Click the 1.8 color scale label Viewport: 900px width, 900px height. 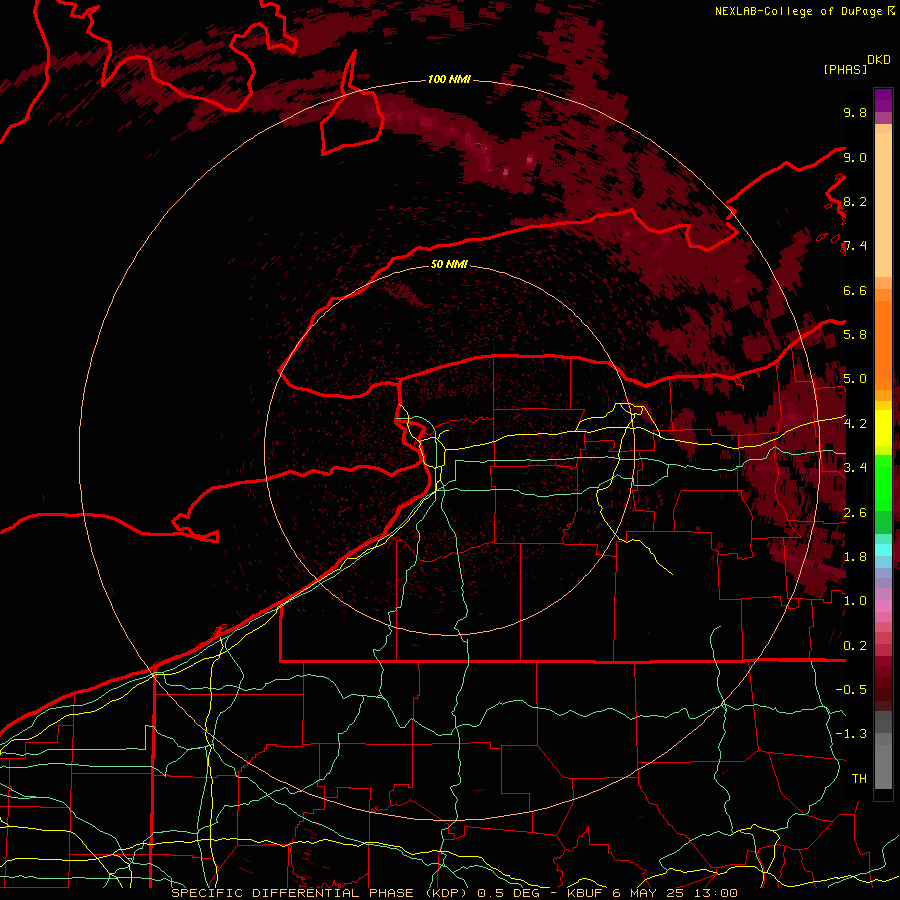point(855,556)
